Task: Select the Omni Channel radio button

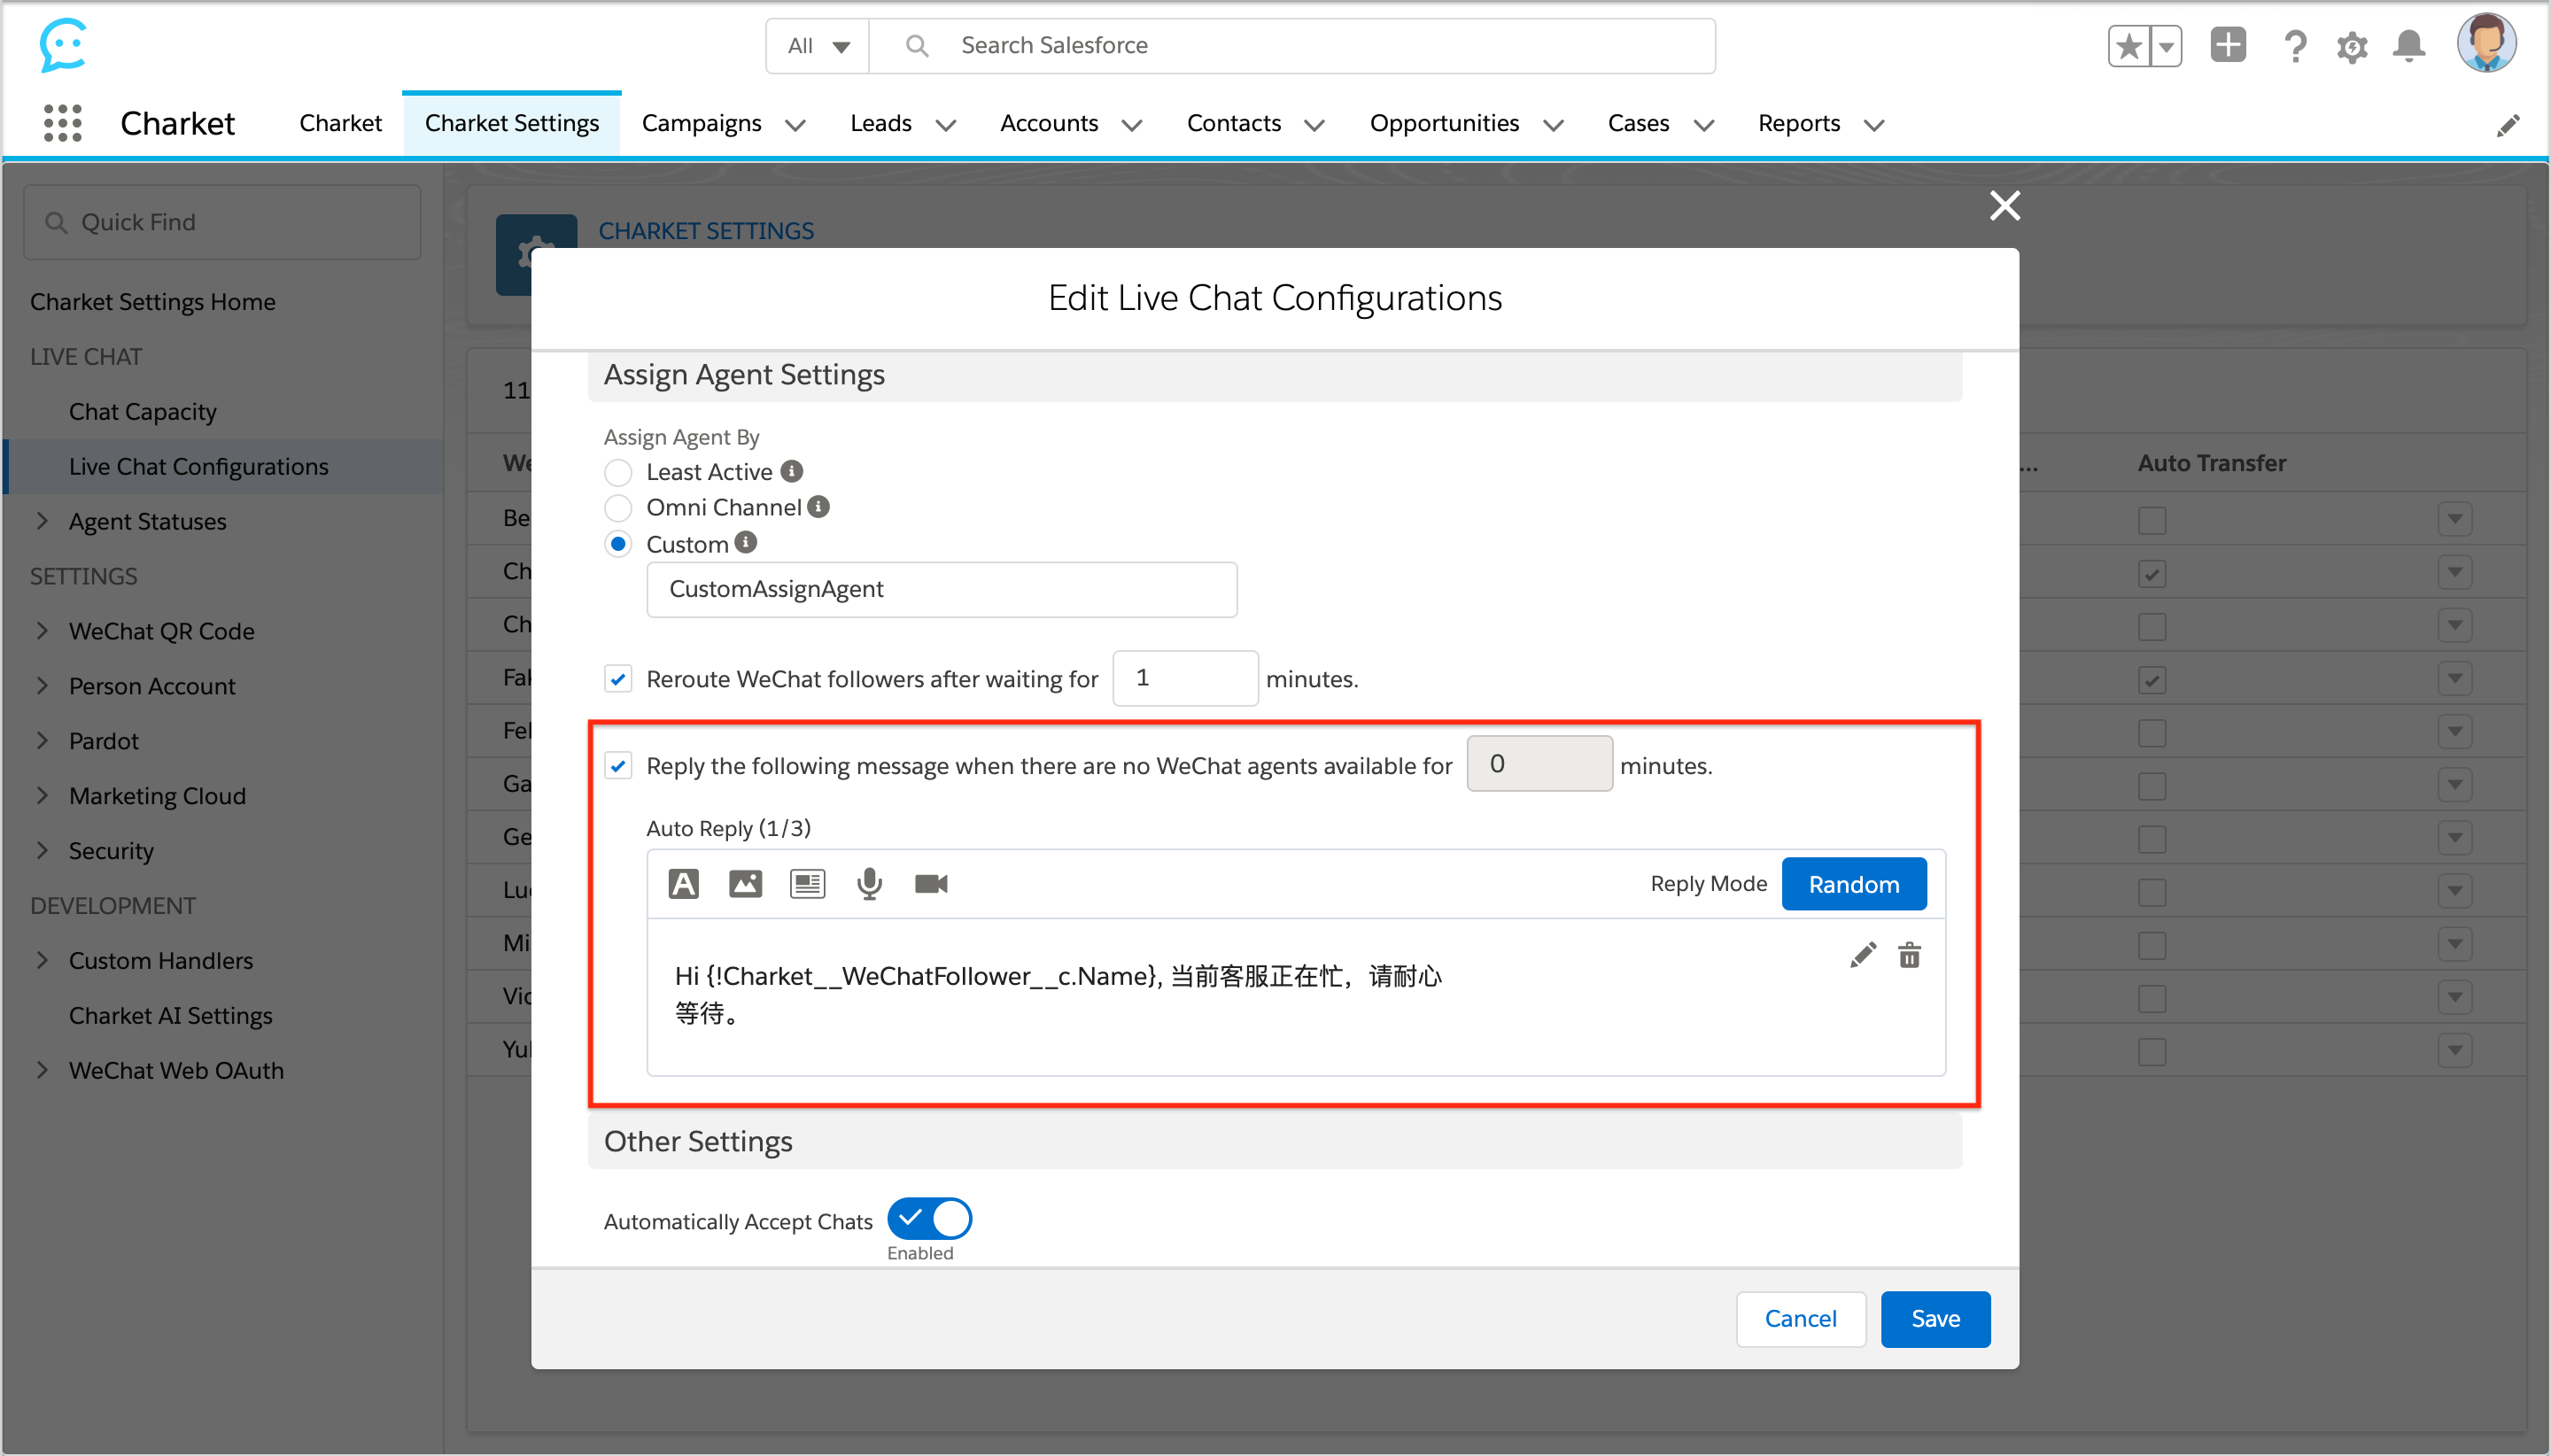Action: (619, 508)
